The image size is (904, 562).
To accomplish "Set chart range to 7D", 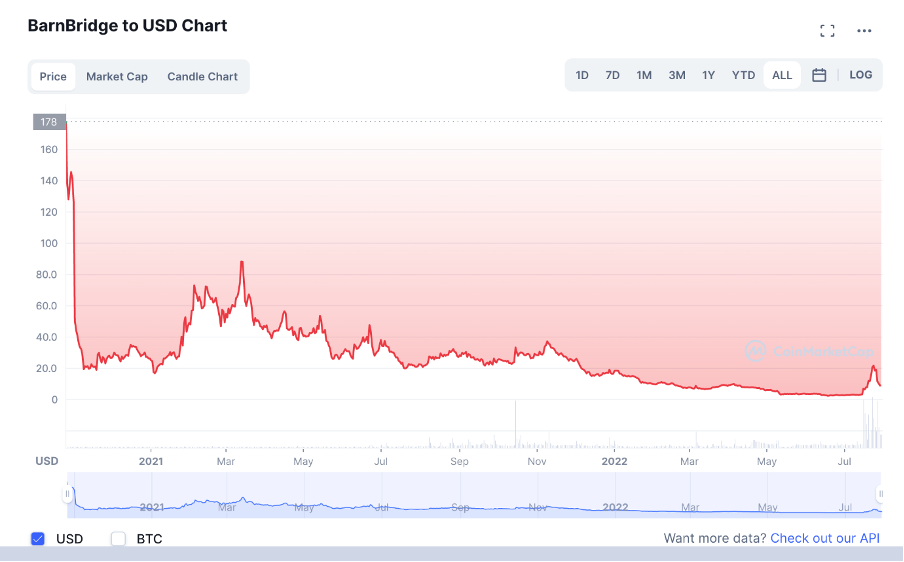I will coord(613,75).
